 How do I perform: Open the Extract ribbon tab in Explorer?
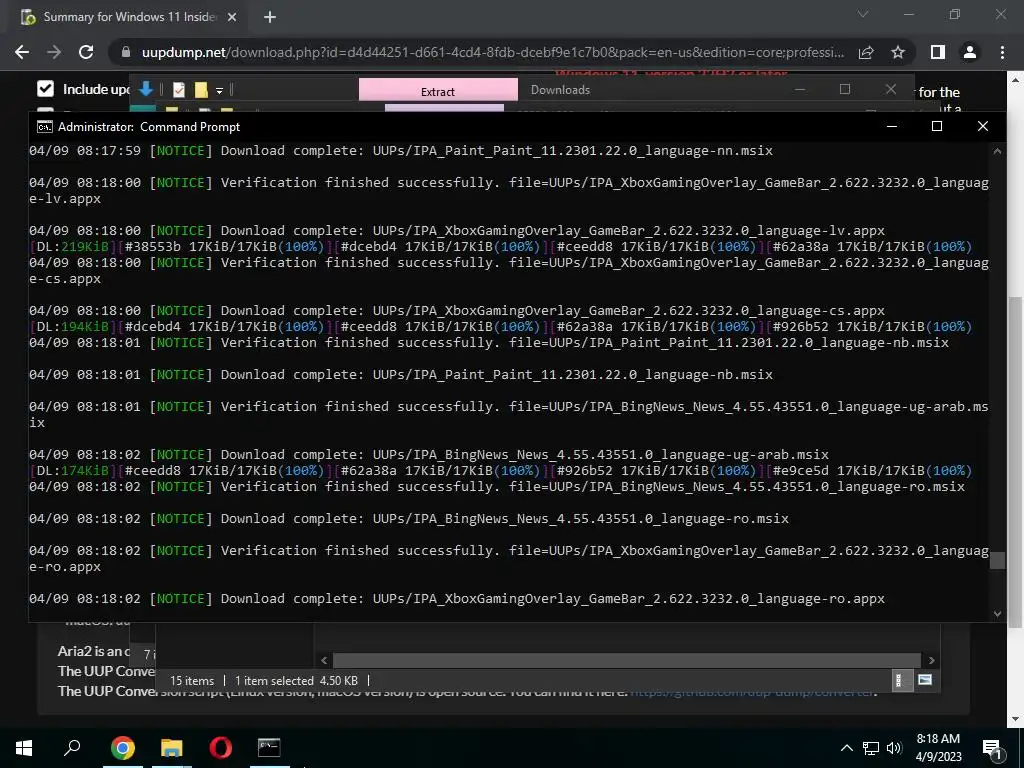point(438,91)
